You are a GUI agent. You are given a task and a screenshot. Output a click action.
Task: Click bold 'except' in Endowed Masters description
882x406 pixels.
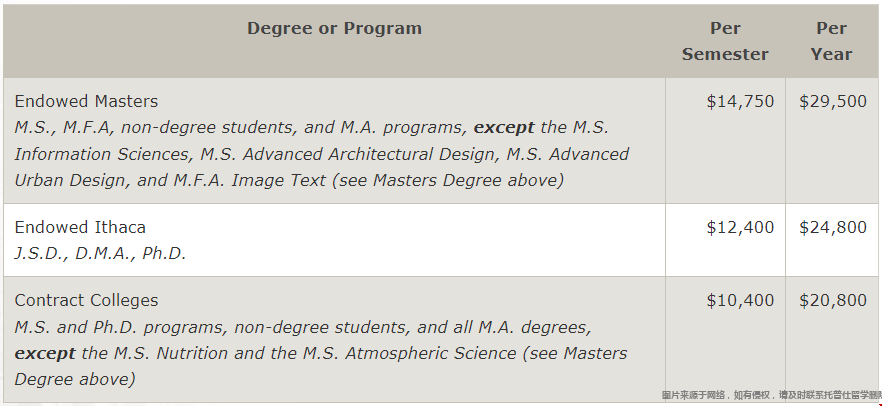point(504,128)
